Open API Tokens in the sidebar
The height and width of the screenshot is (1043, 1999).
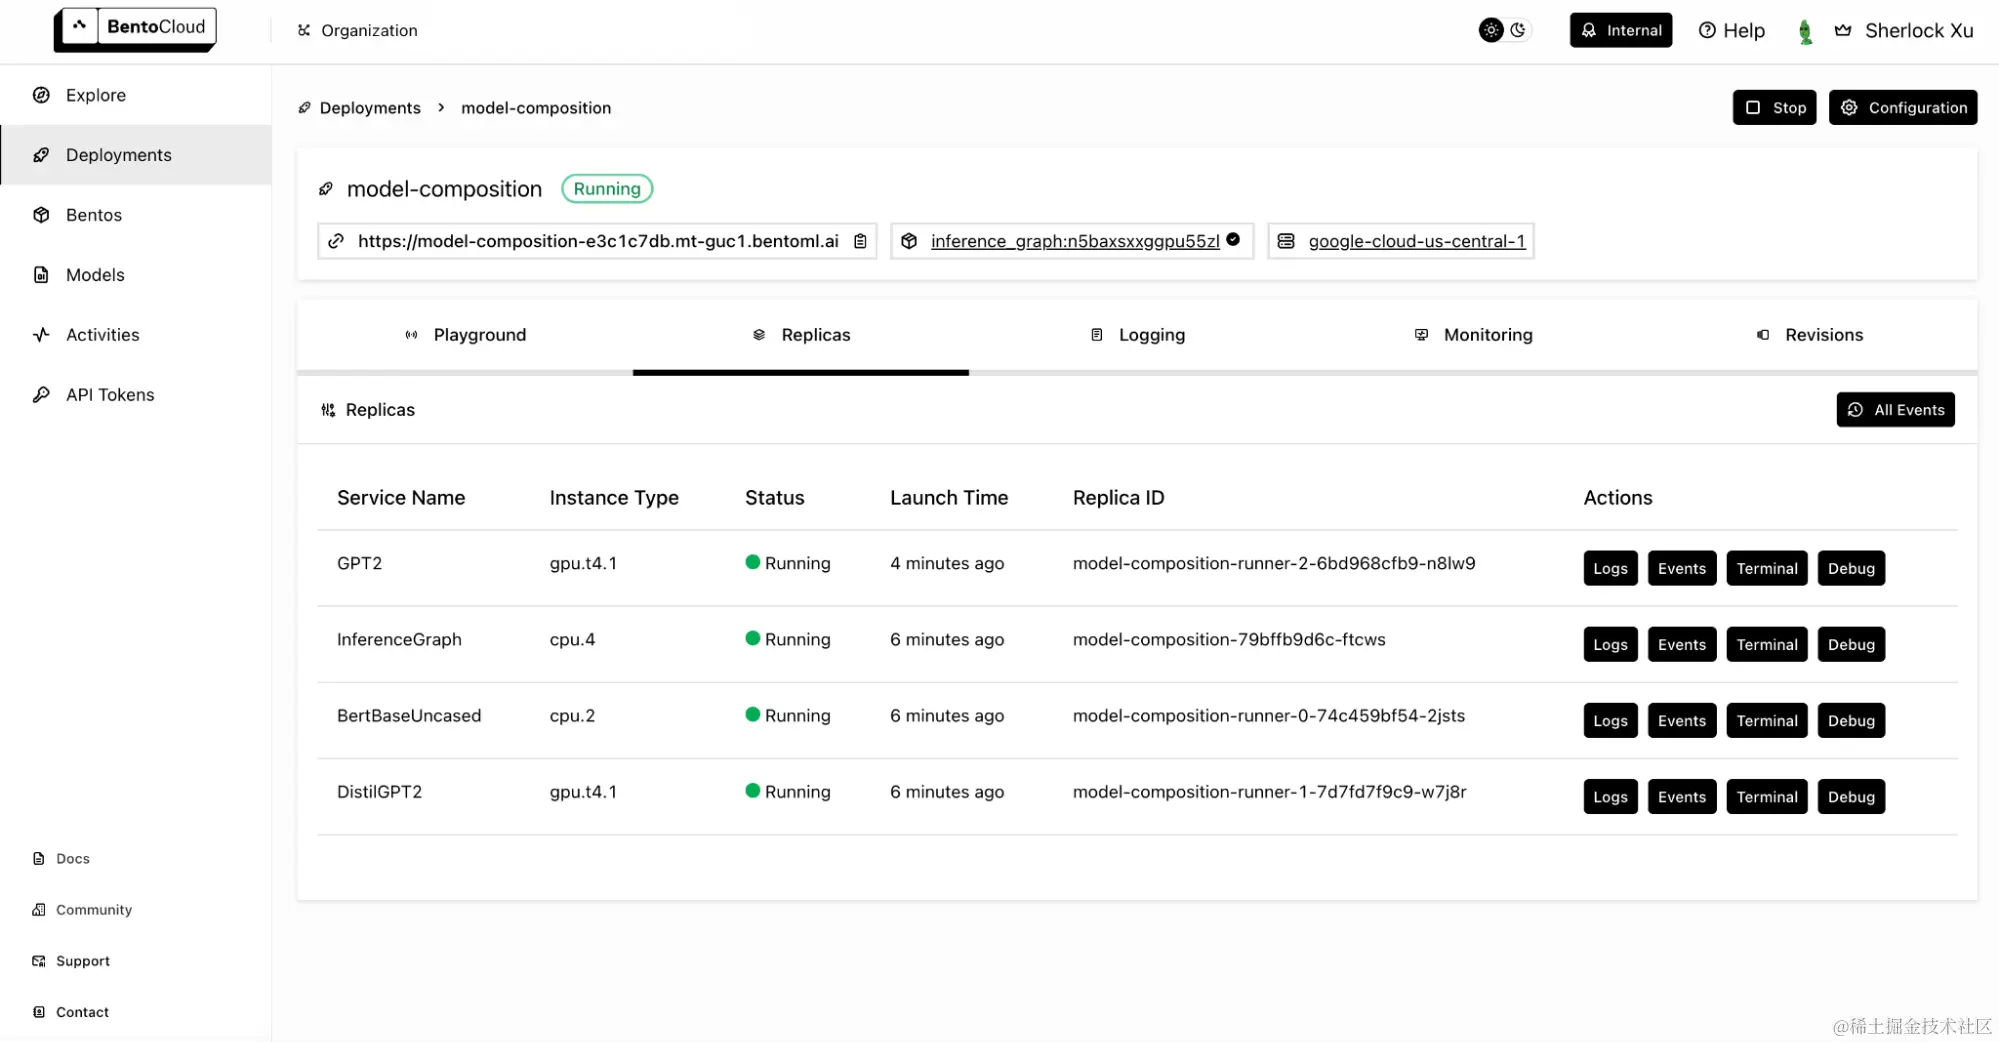(136, 395)
